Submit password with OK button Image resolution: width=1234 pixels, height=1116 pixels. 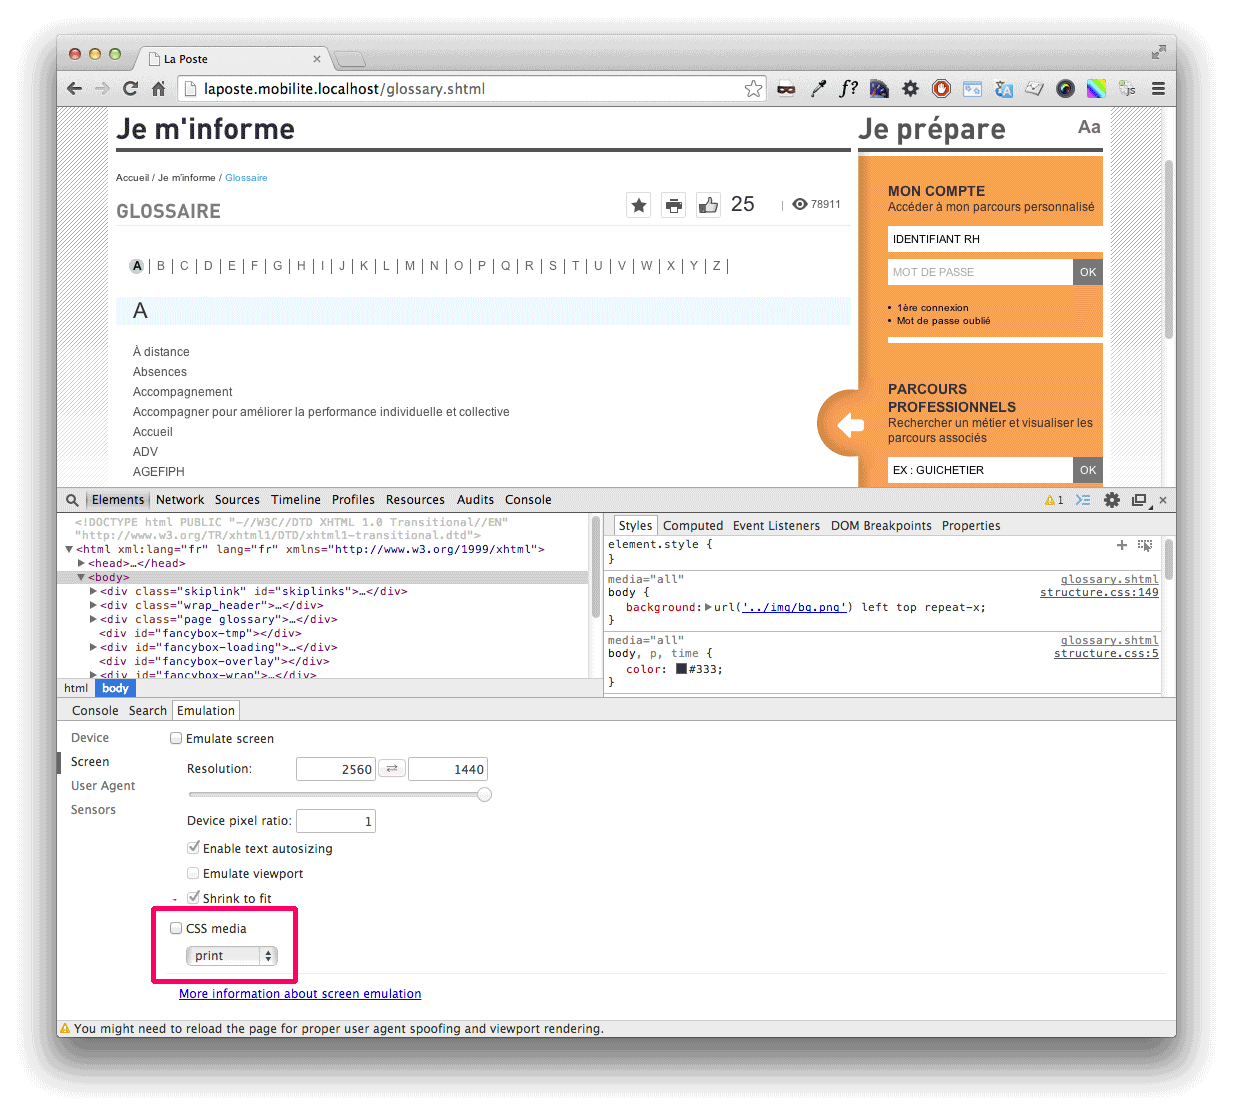tap(1088, 272)
